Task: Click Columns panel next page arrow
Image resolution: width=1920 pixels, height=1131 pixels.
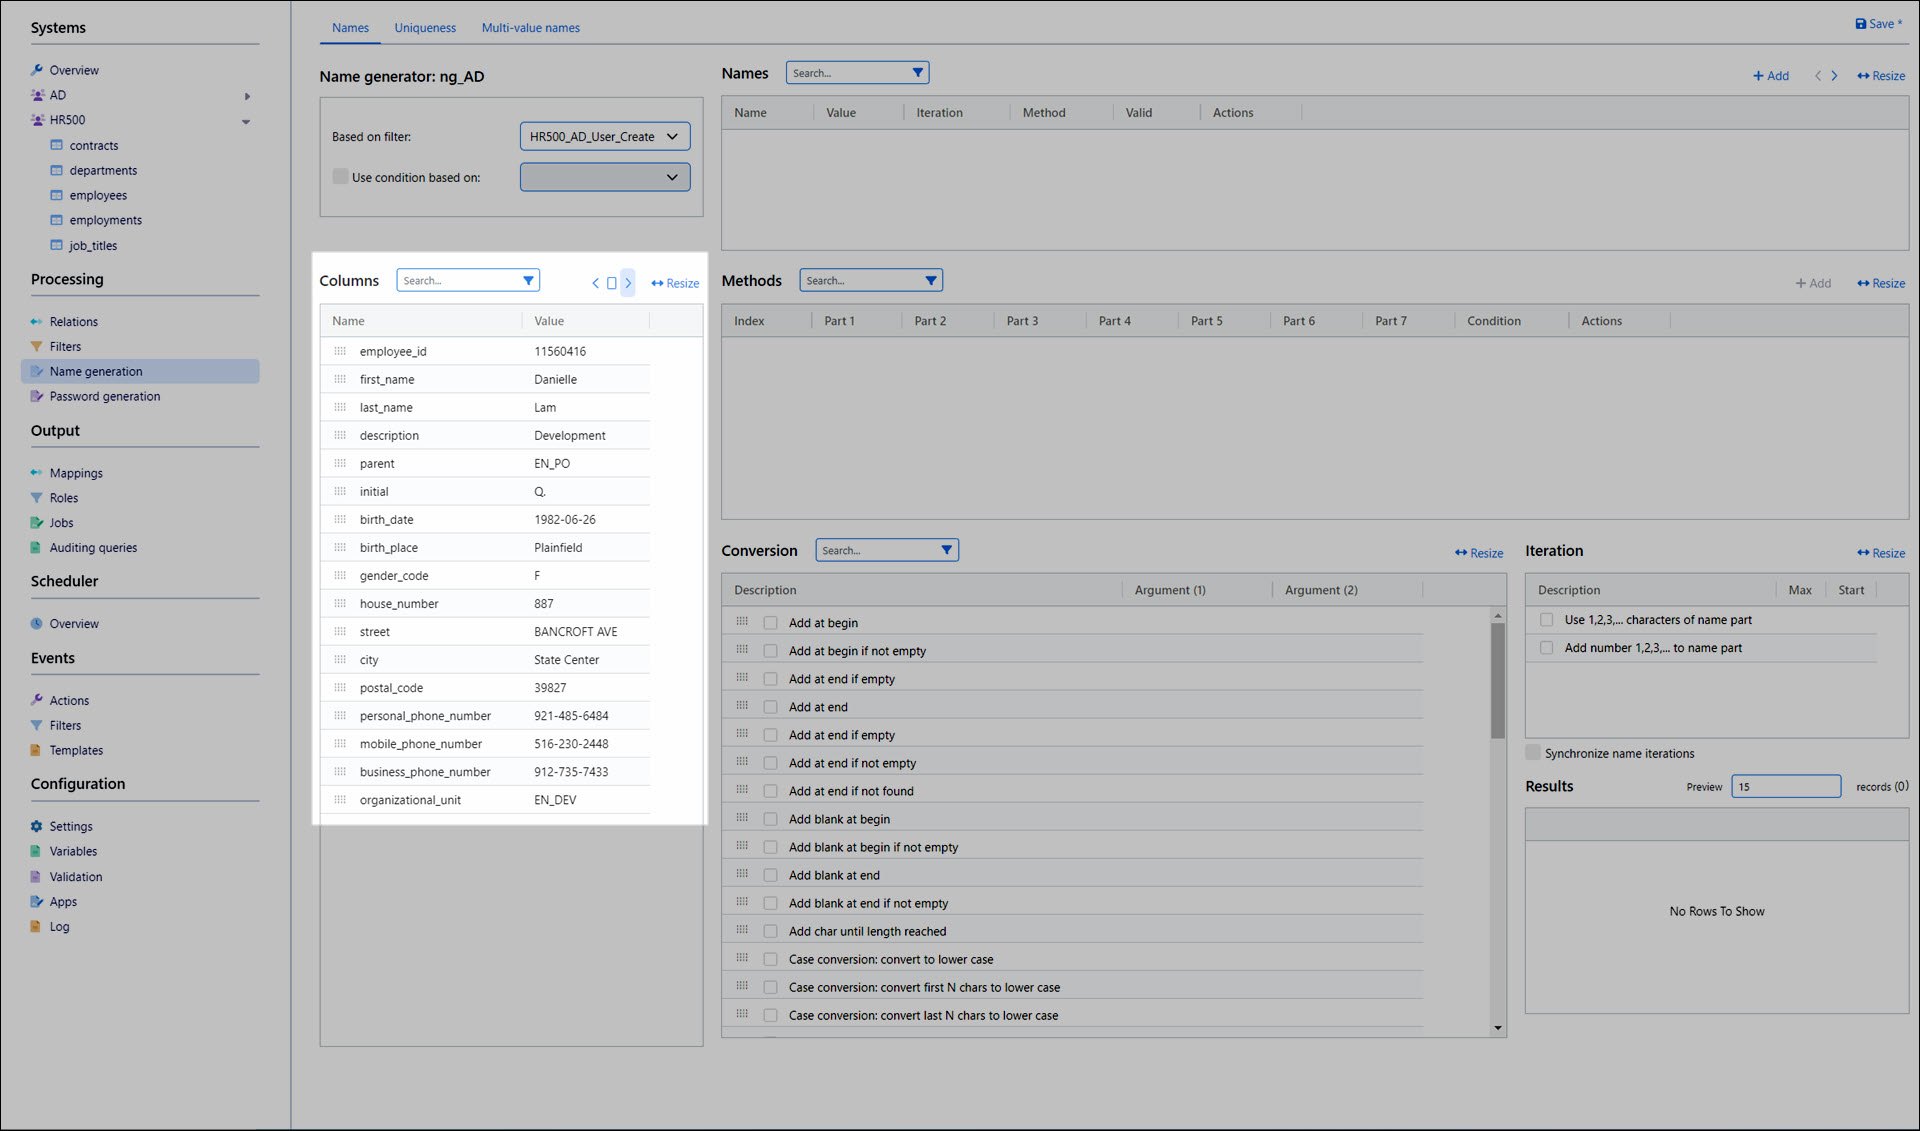Action: 628,283
